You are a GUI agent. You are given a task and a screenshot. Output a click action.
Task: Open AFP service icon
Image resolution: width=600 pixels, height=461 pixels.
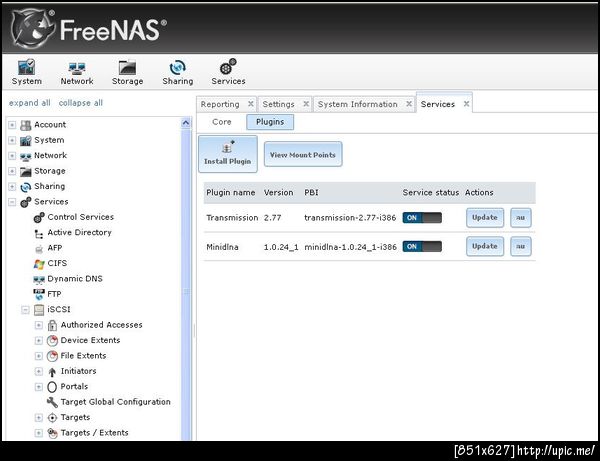(x=39, y=249)
